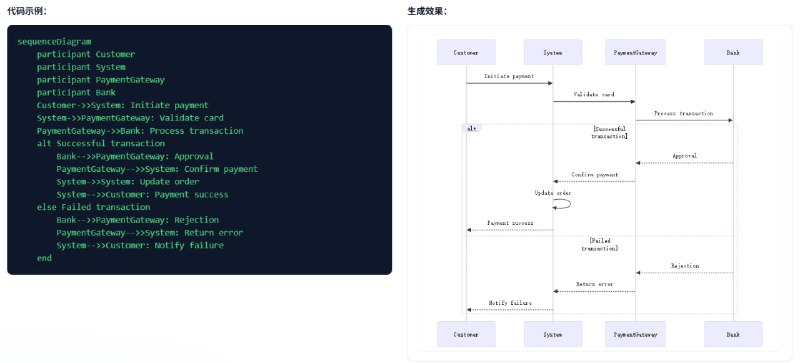This screenshot has height=363, width=800.
Task: Click the 生成效果 heading
Action: click(428, 11)
